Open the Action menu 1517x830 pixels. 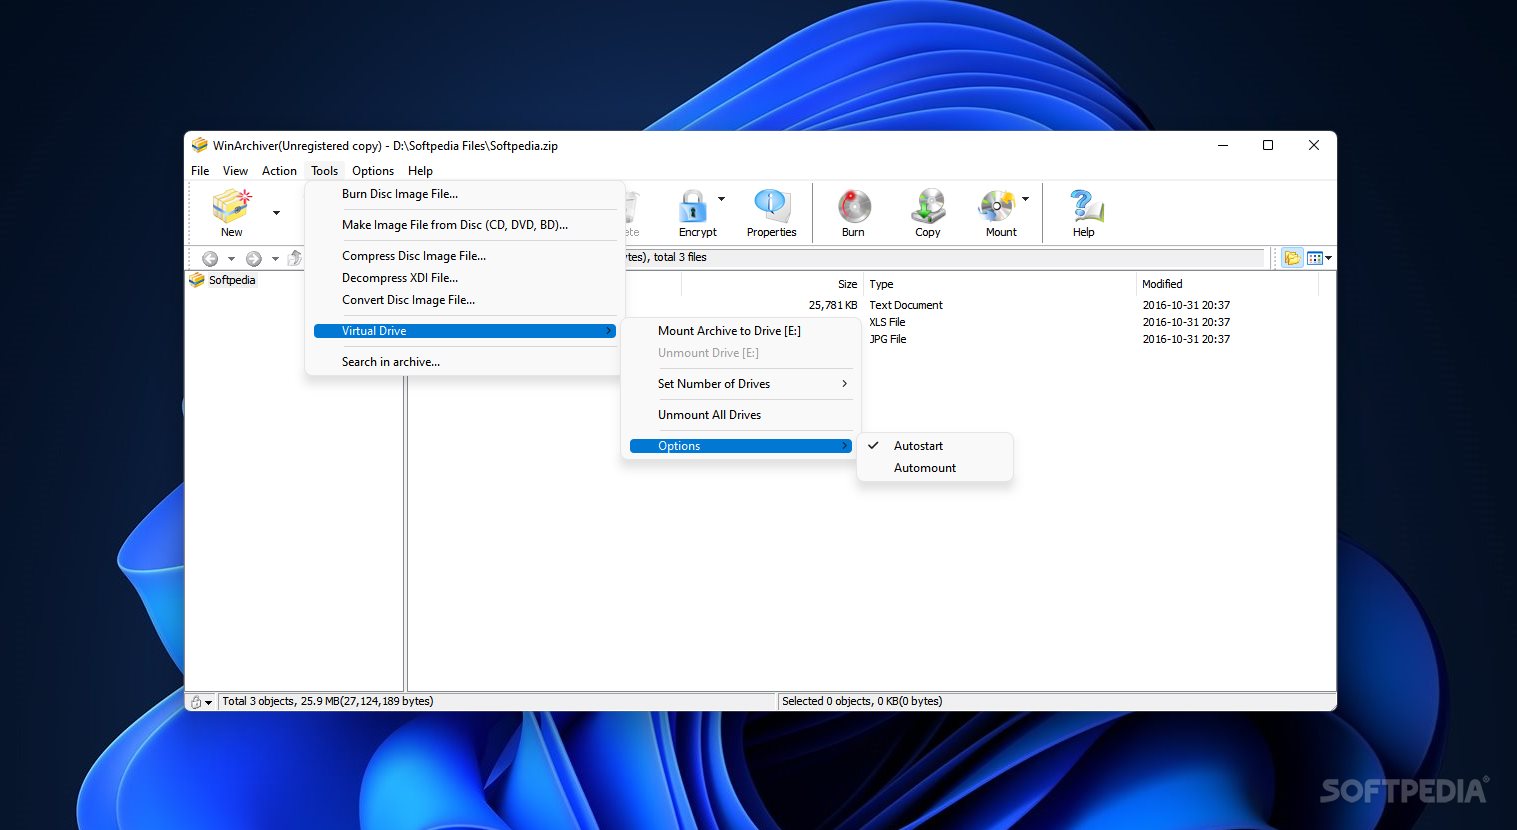(x=279, y=171)
